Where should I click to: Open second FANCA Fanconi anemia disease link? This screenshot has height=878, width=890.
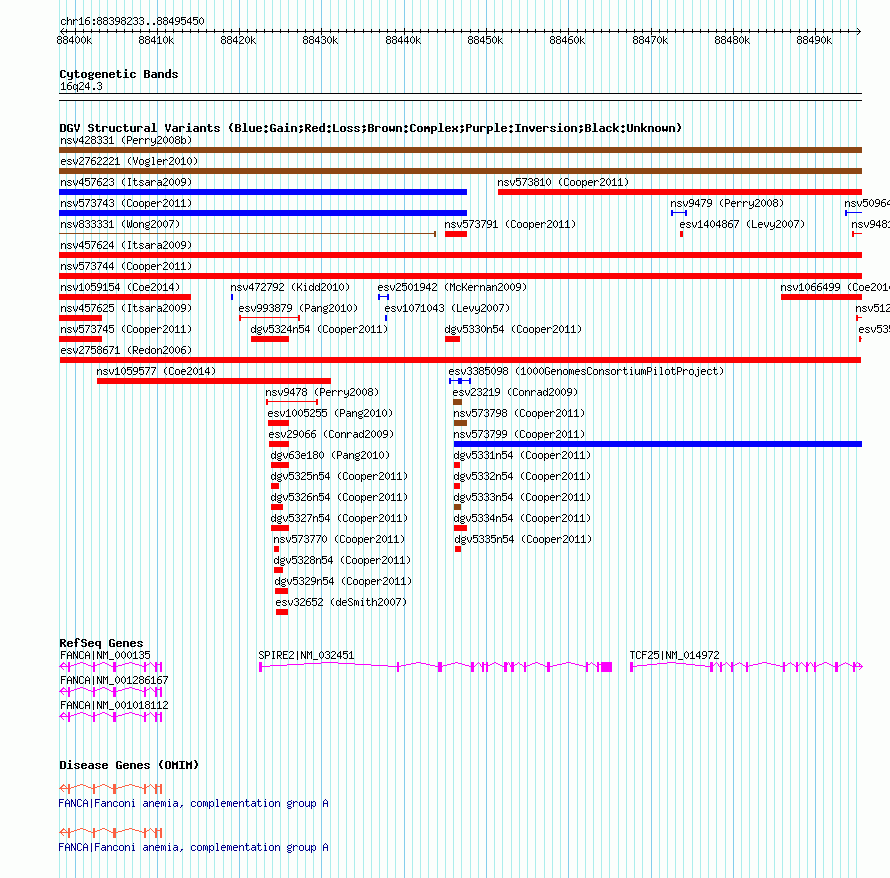pyautogui.click(x=194, y=847)
